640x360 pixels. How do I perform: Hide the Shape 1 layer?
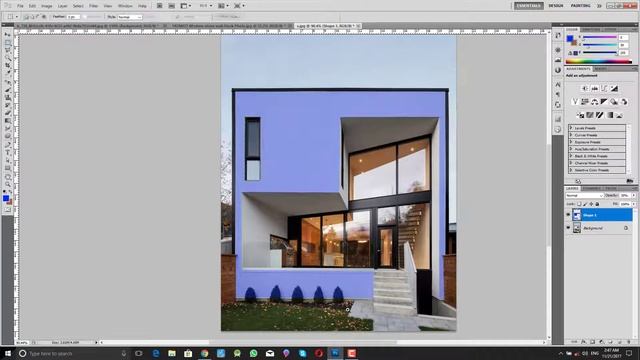(x=568, y=215)
